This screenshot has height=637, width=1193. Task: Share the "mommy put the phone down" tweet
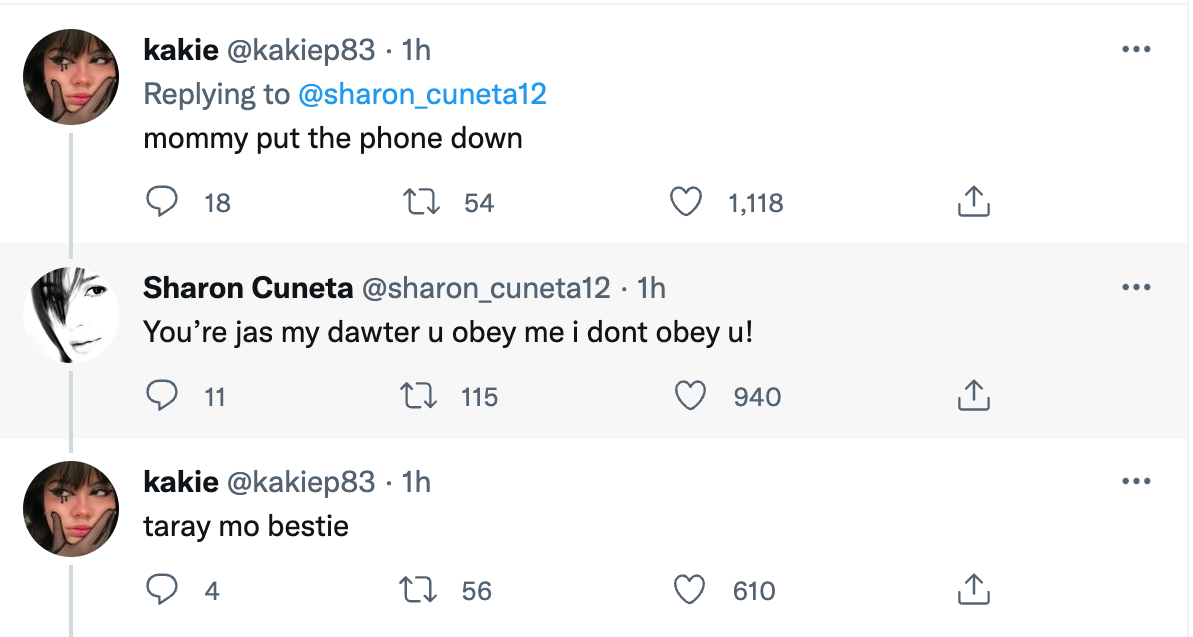coord(973,202)
